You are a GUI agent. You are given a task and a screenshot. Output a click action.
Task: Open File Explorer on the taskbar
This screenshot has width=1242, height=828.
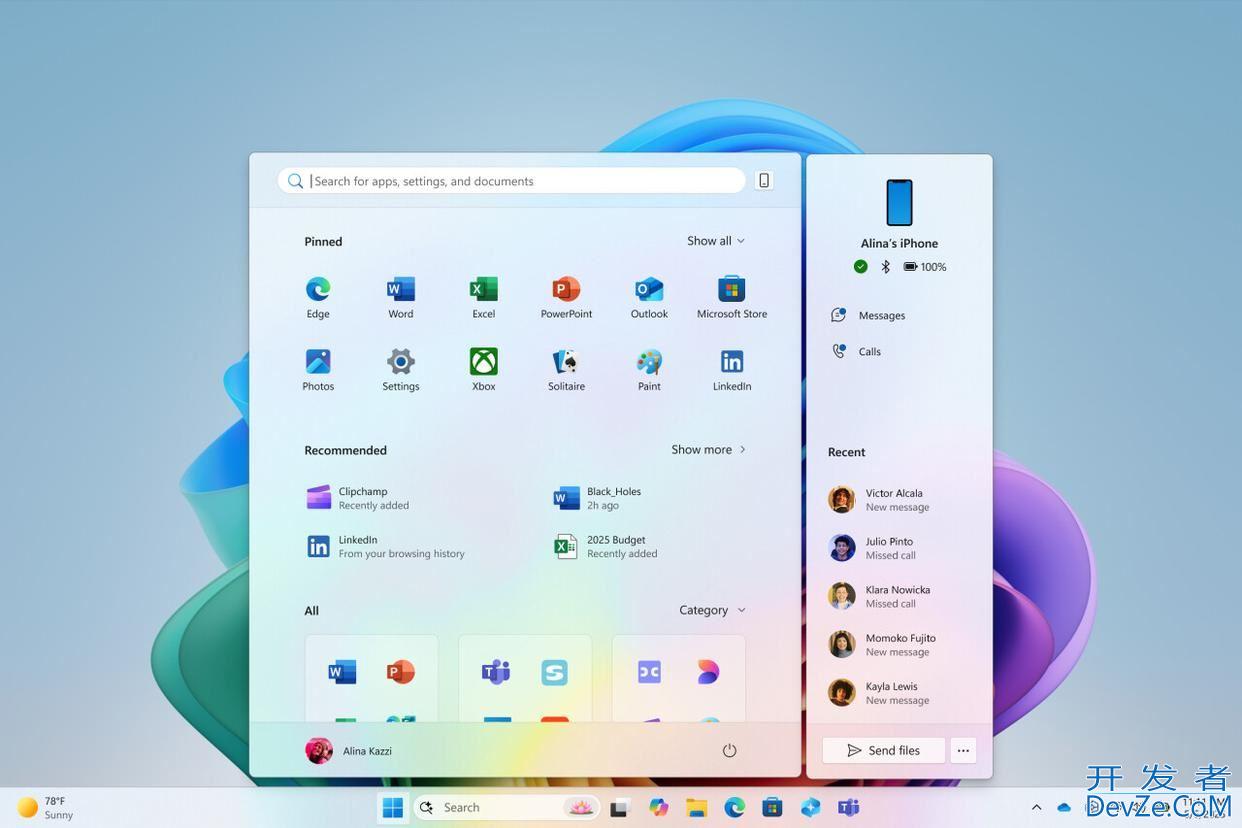(x=696, y=808)
